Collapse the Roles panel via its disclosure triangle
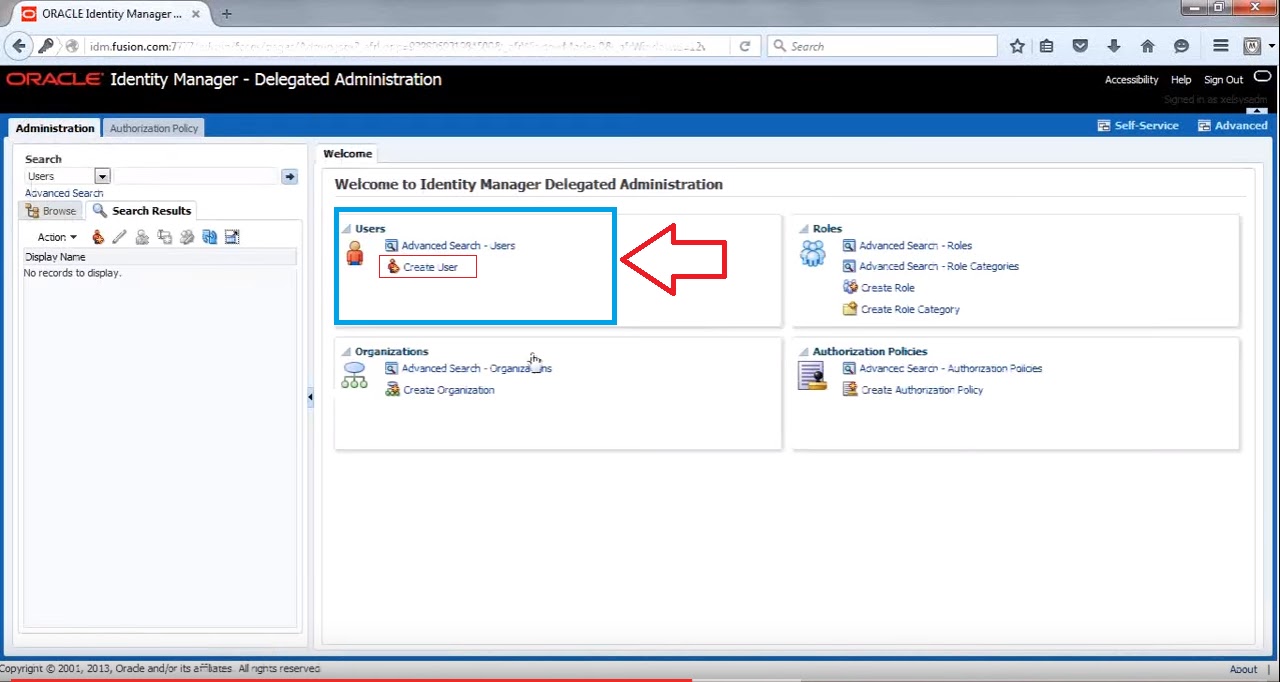Image resolution: width=1280 pixels, height=682 pixels. (x=805, y=228)
